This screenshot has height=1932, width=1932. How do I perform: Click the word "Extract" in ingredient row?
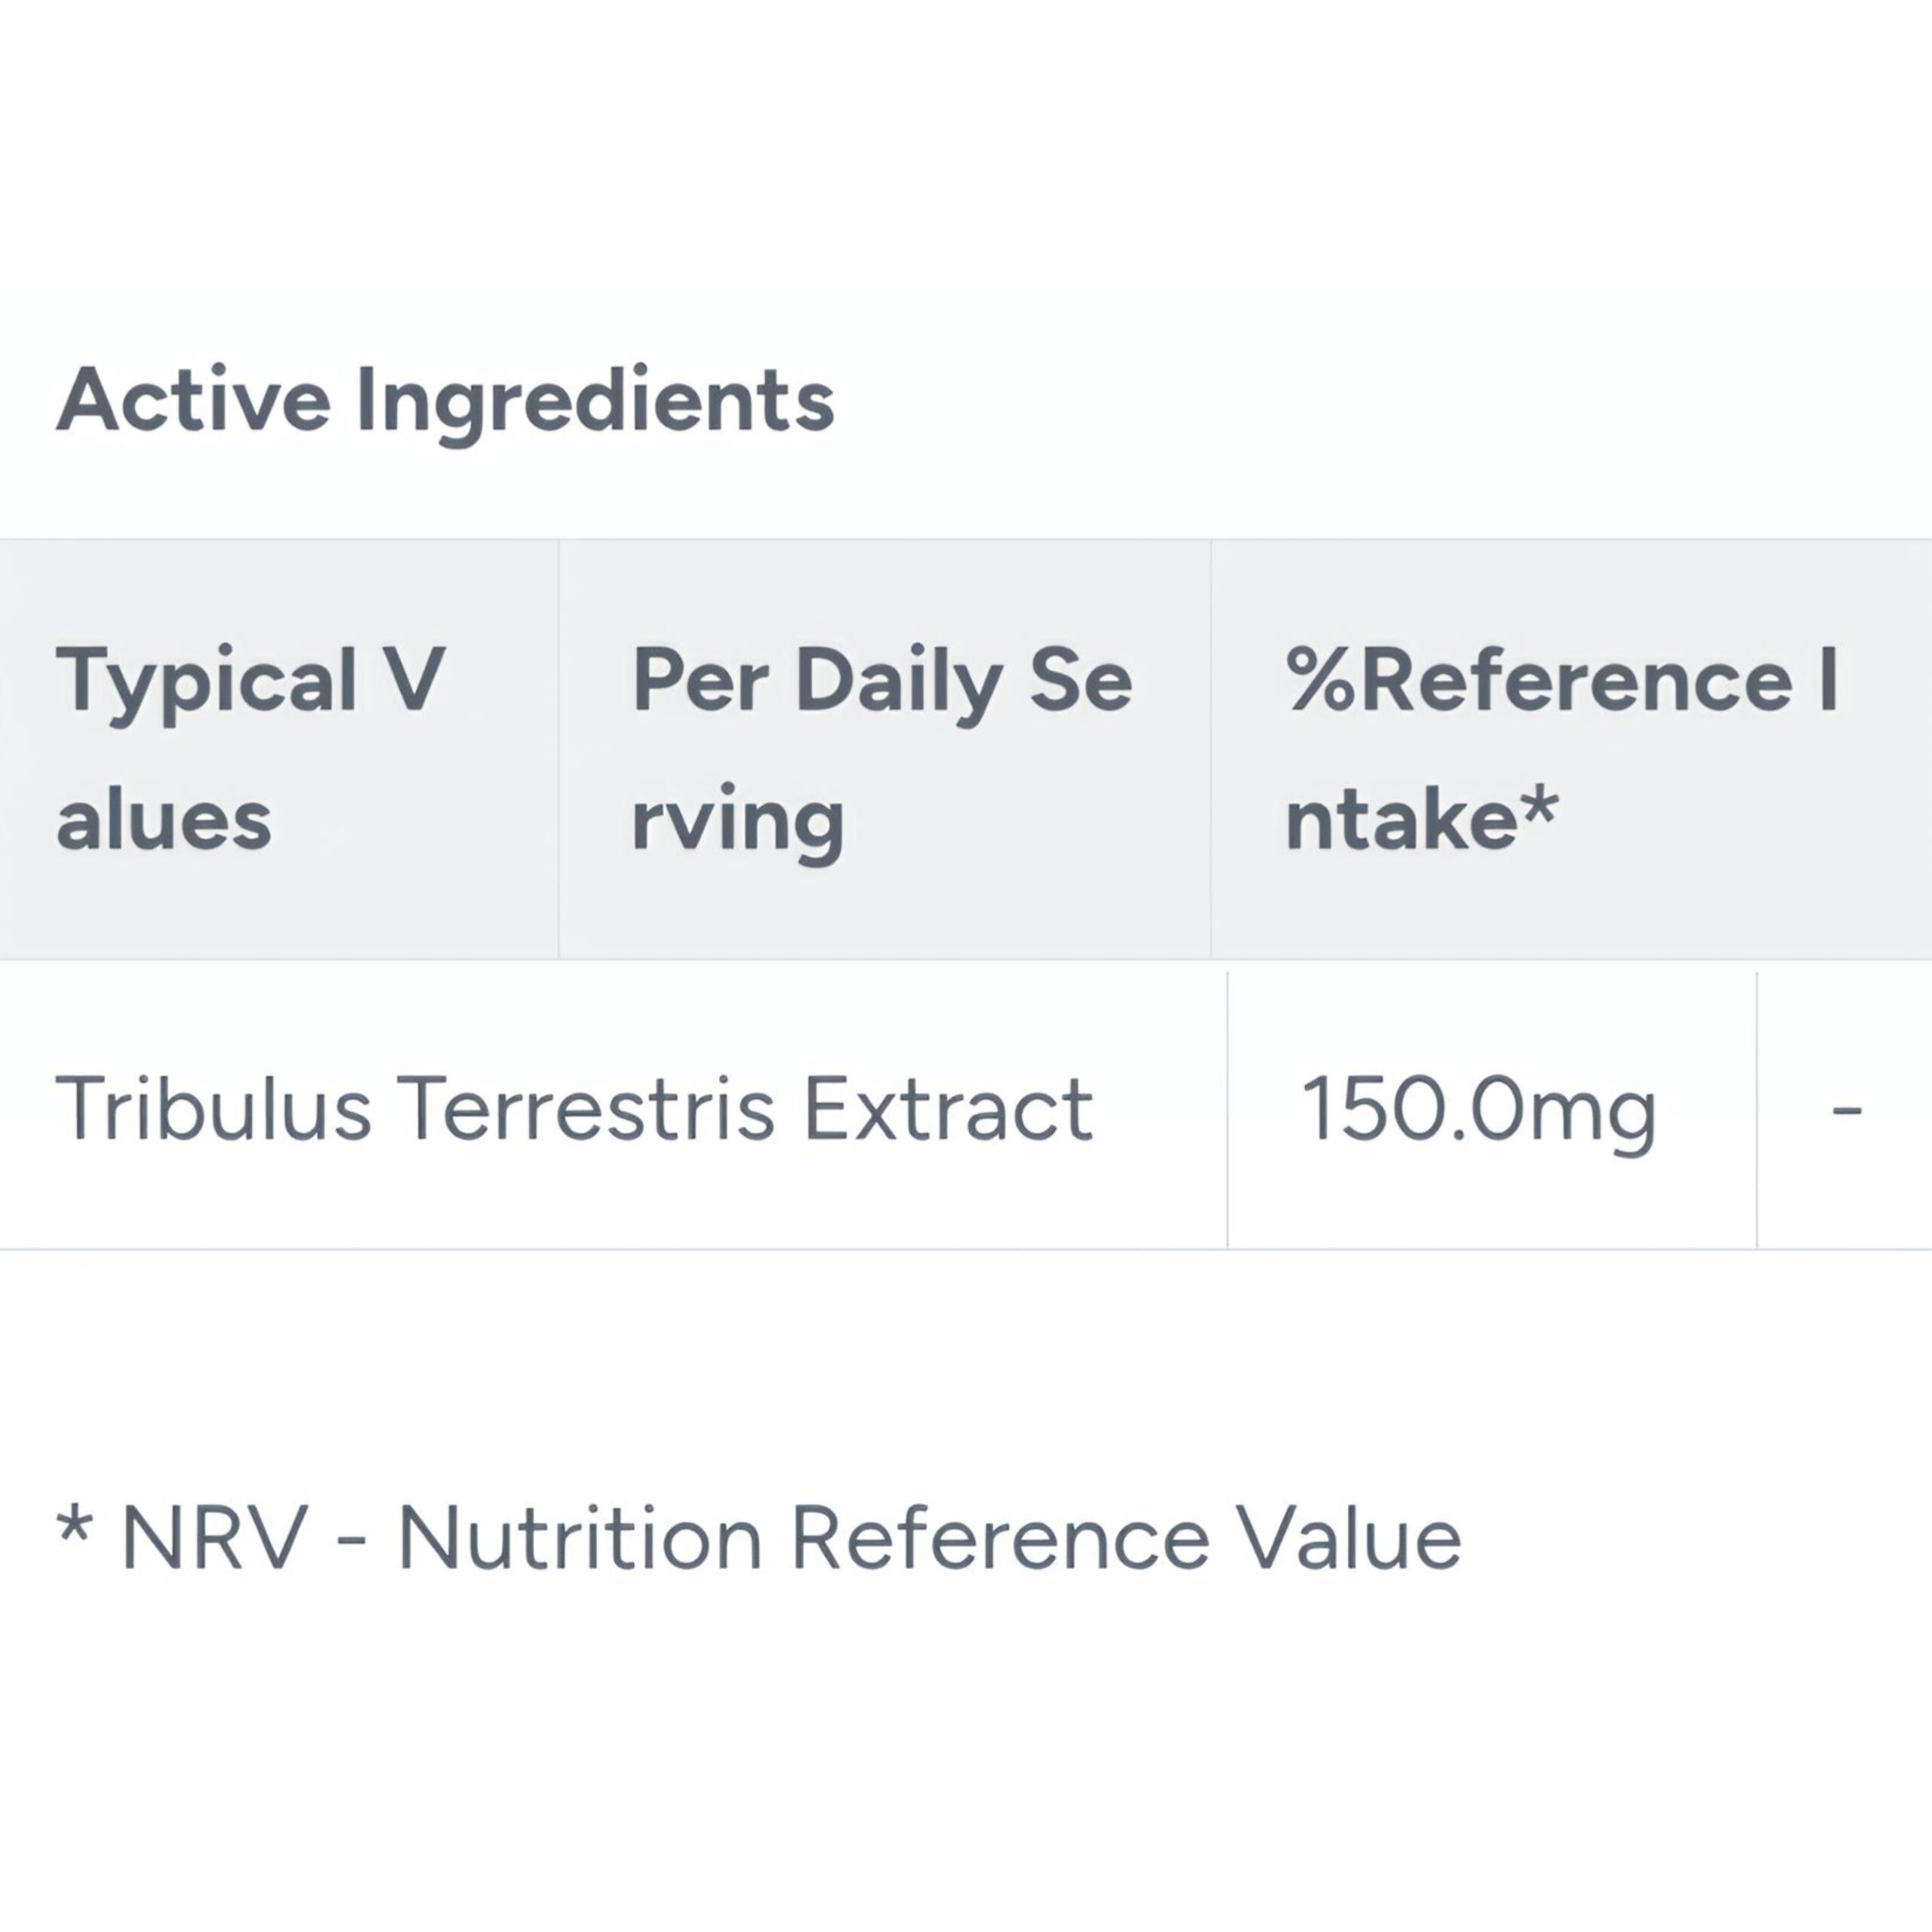pos(948,1108)
